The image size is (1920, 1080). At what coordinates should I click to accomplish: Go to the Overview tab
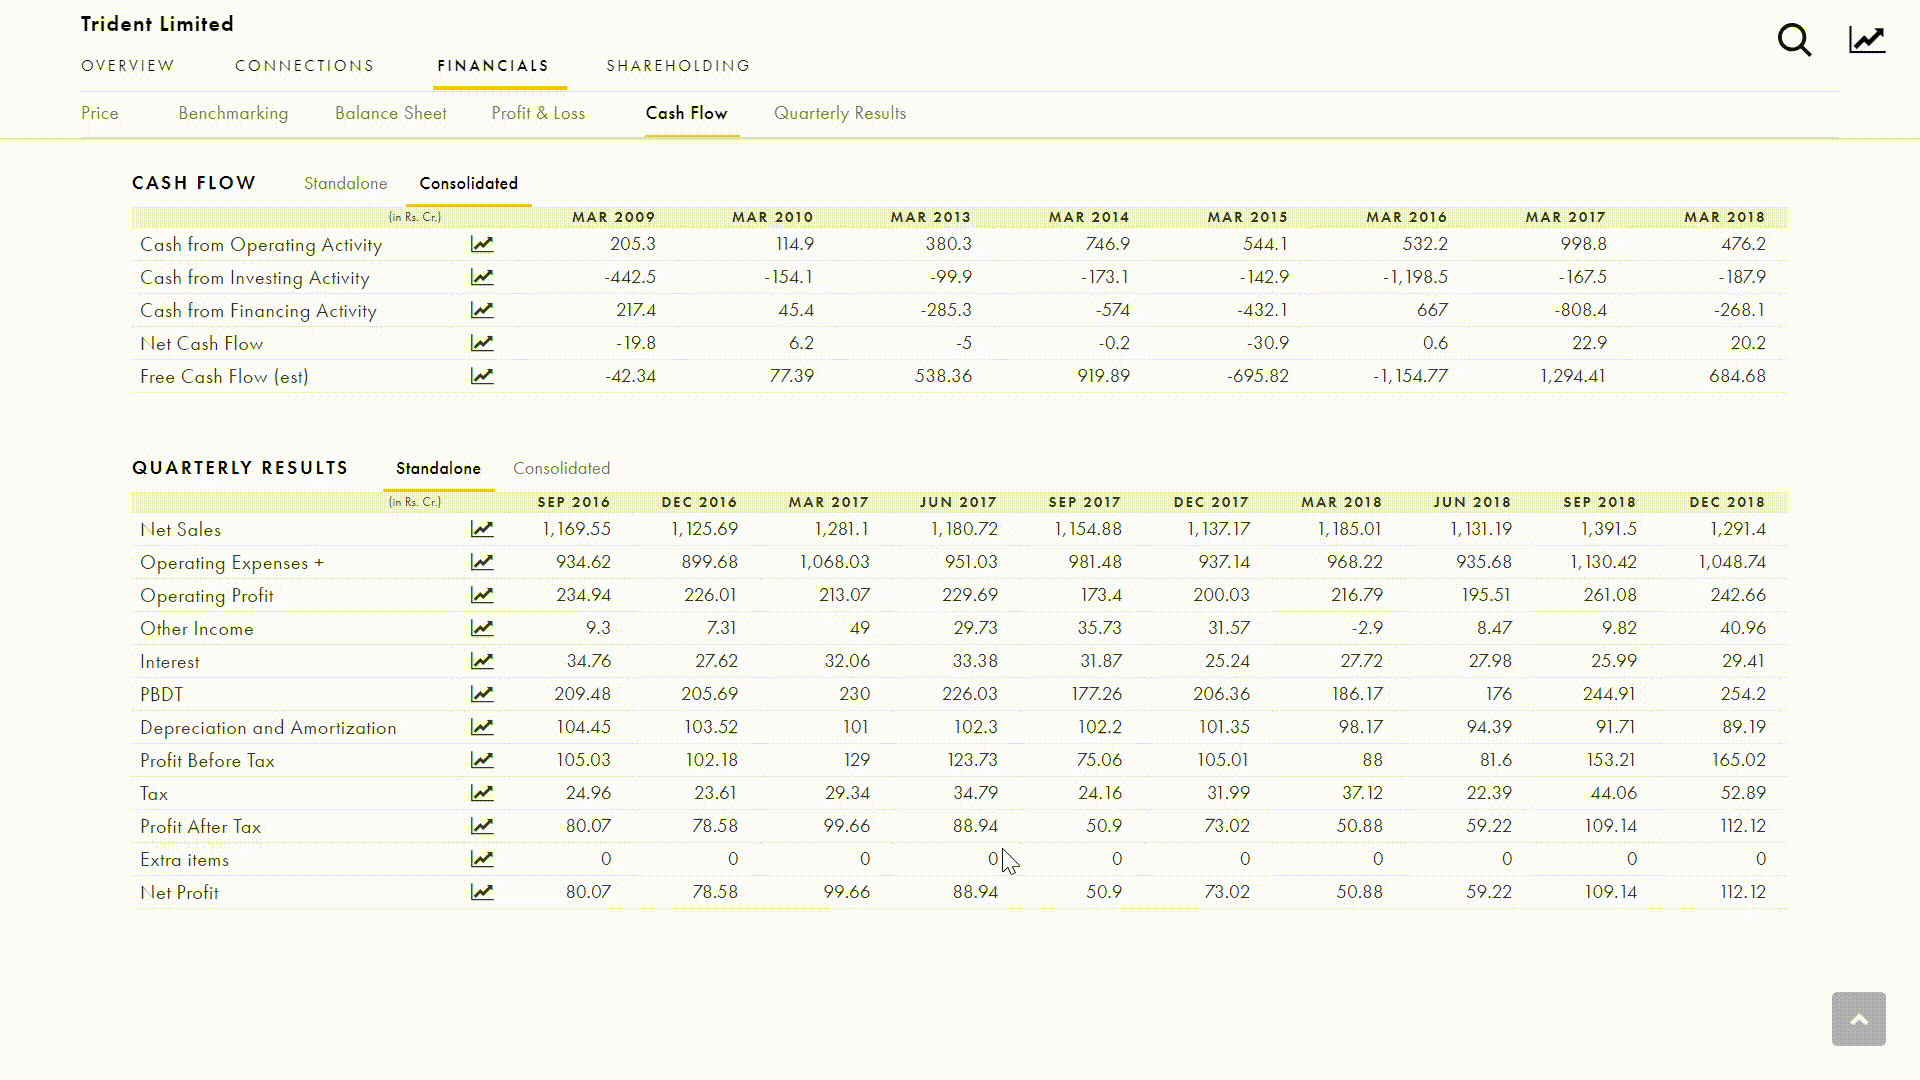(128, 66)
